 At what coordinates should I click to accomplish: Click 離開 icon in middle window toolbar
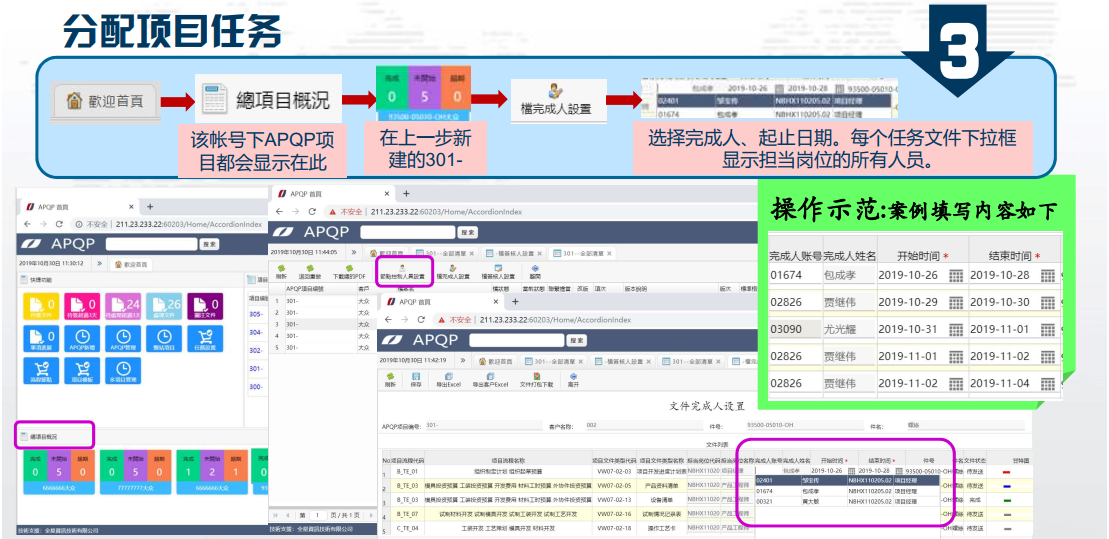(x=535, y=272)
